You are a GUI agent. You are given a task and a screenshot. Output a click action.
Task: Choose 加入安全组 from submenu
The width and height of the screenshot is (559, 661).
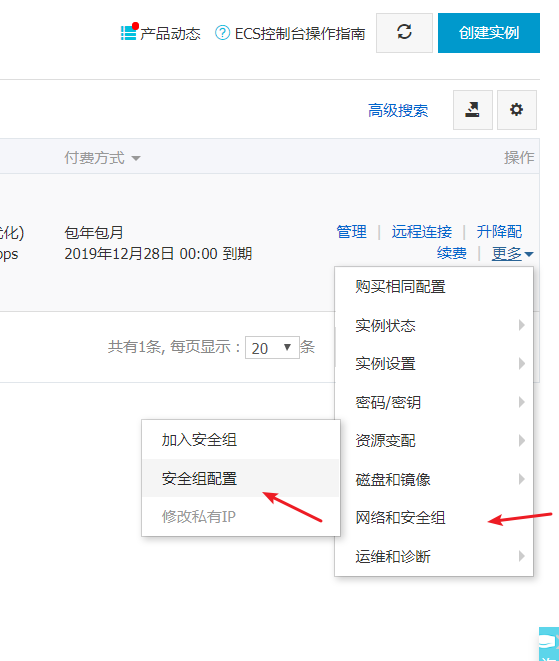[x=241, y=440]
